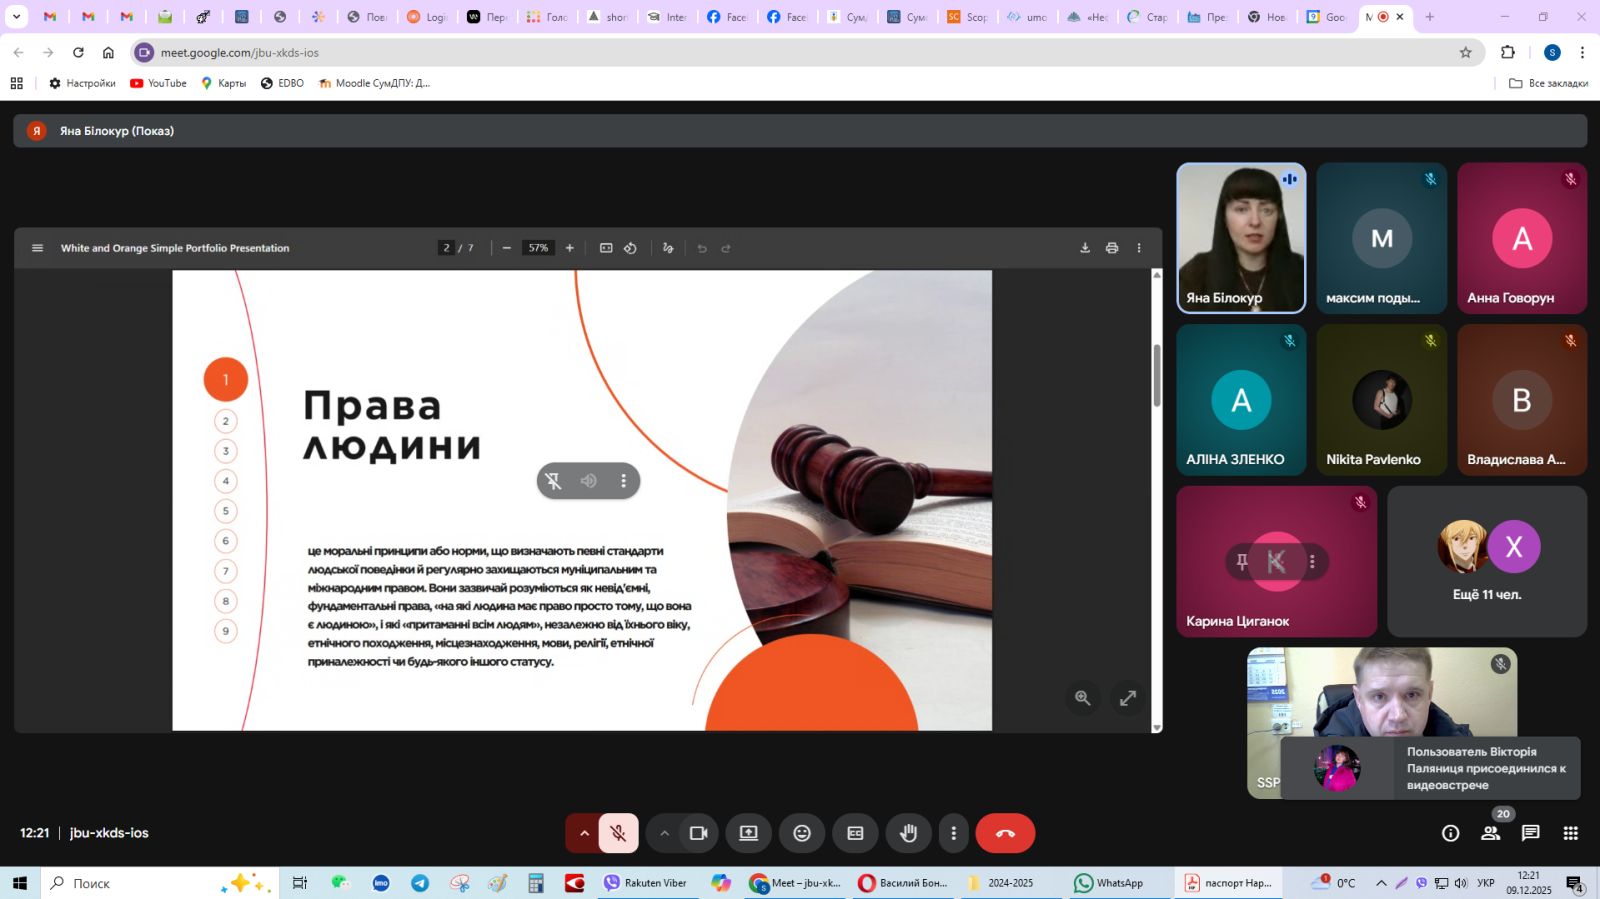This screenshot has width=1600, height=899.
Task: Open more options menu in call bar
Action: coord(953,833)
